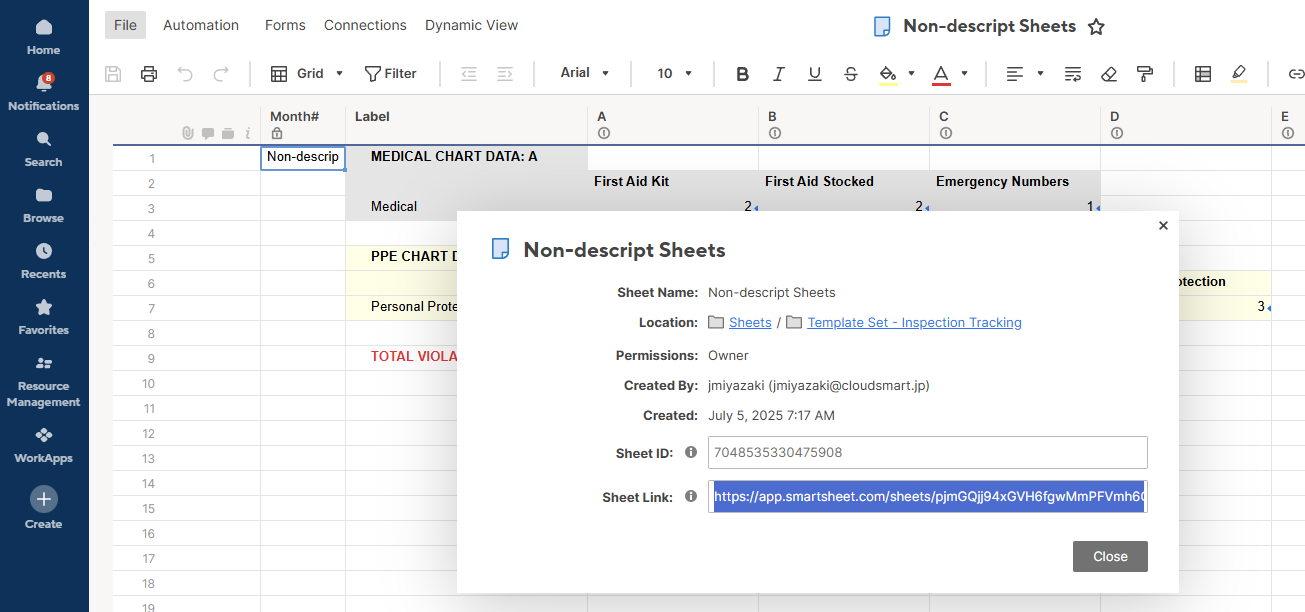Click the Create plus button
This screenshot has width=1305, height=612.
coord(44,499)
